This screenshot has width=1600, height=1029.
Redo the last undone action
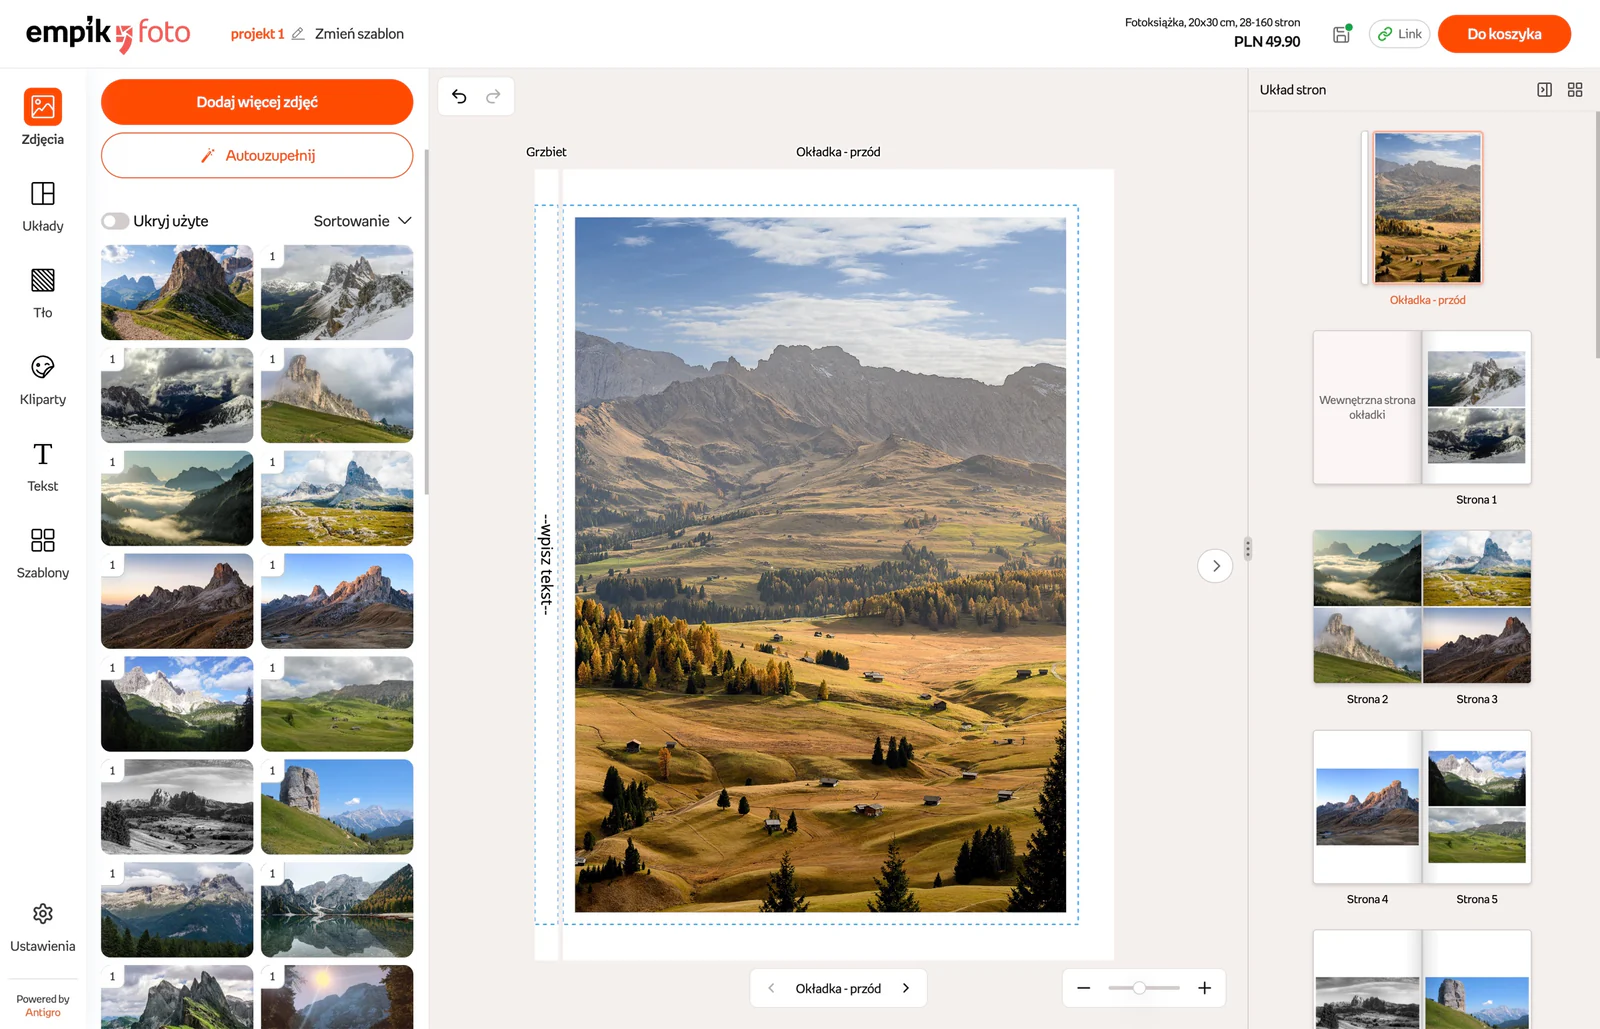coord(493,96)
